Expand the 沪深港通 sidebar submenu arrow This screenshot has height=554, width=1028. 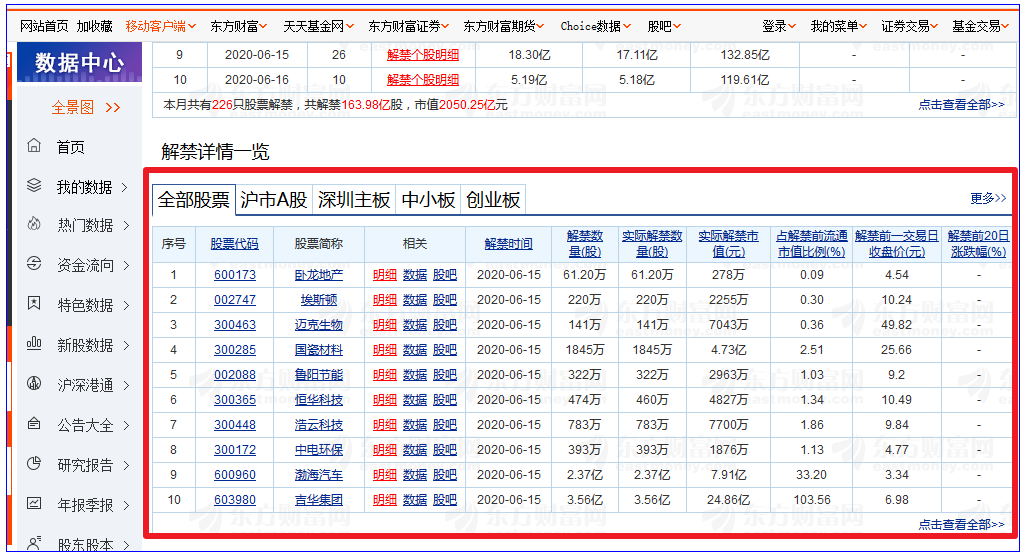[126, 386]
